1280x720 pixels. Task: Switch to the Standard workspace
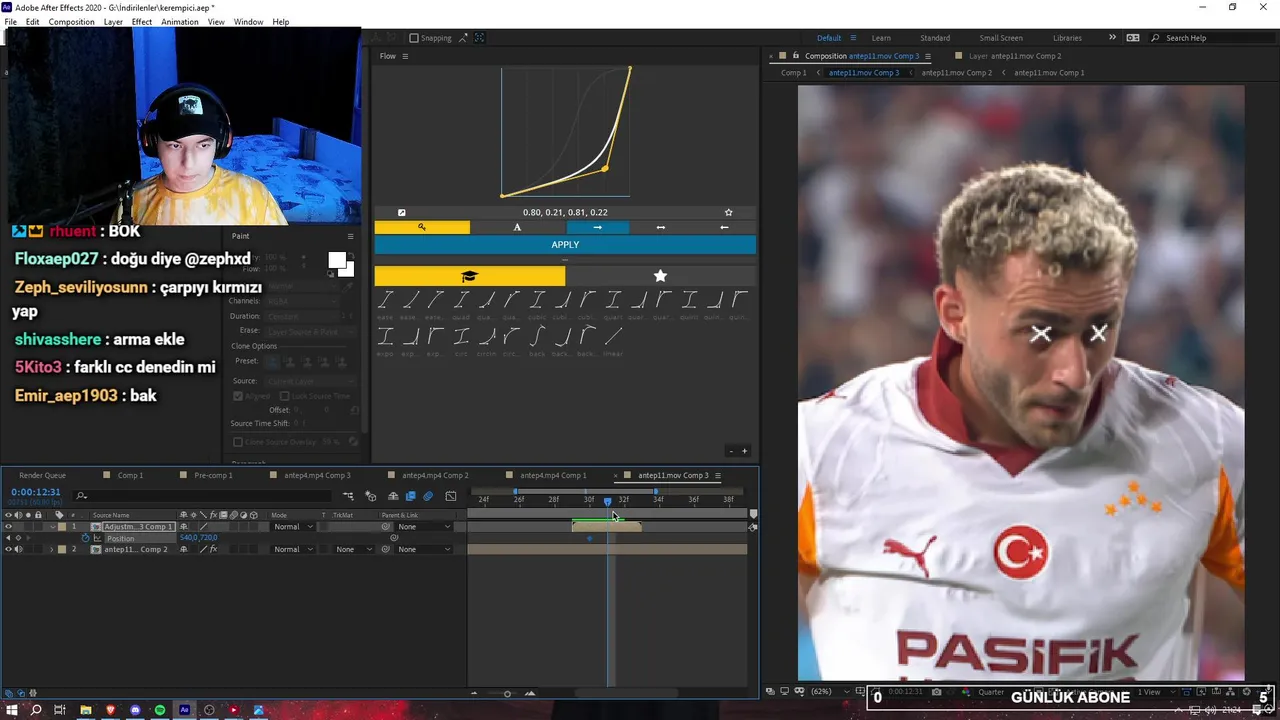935,38
